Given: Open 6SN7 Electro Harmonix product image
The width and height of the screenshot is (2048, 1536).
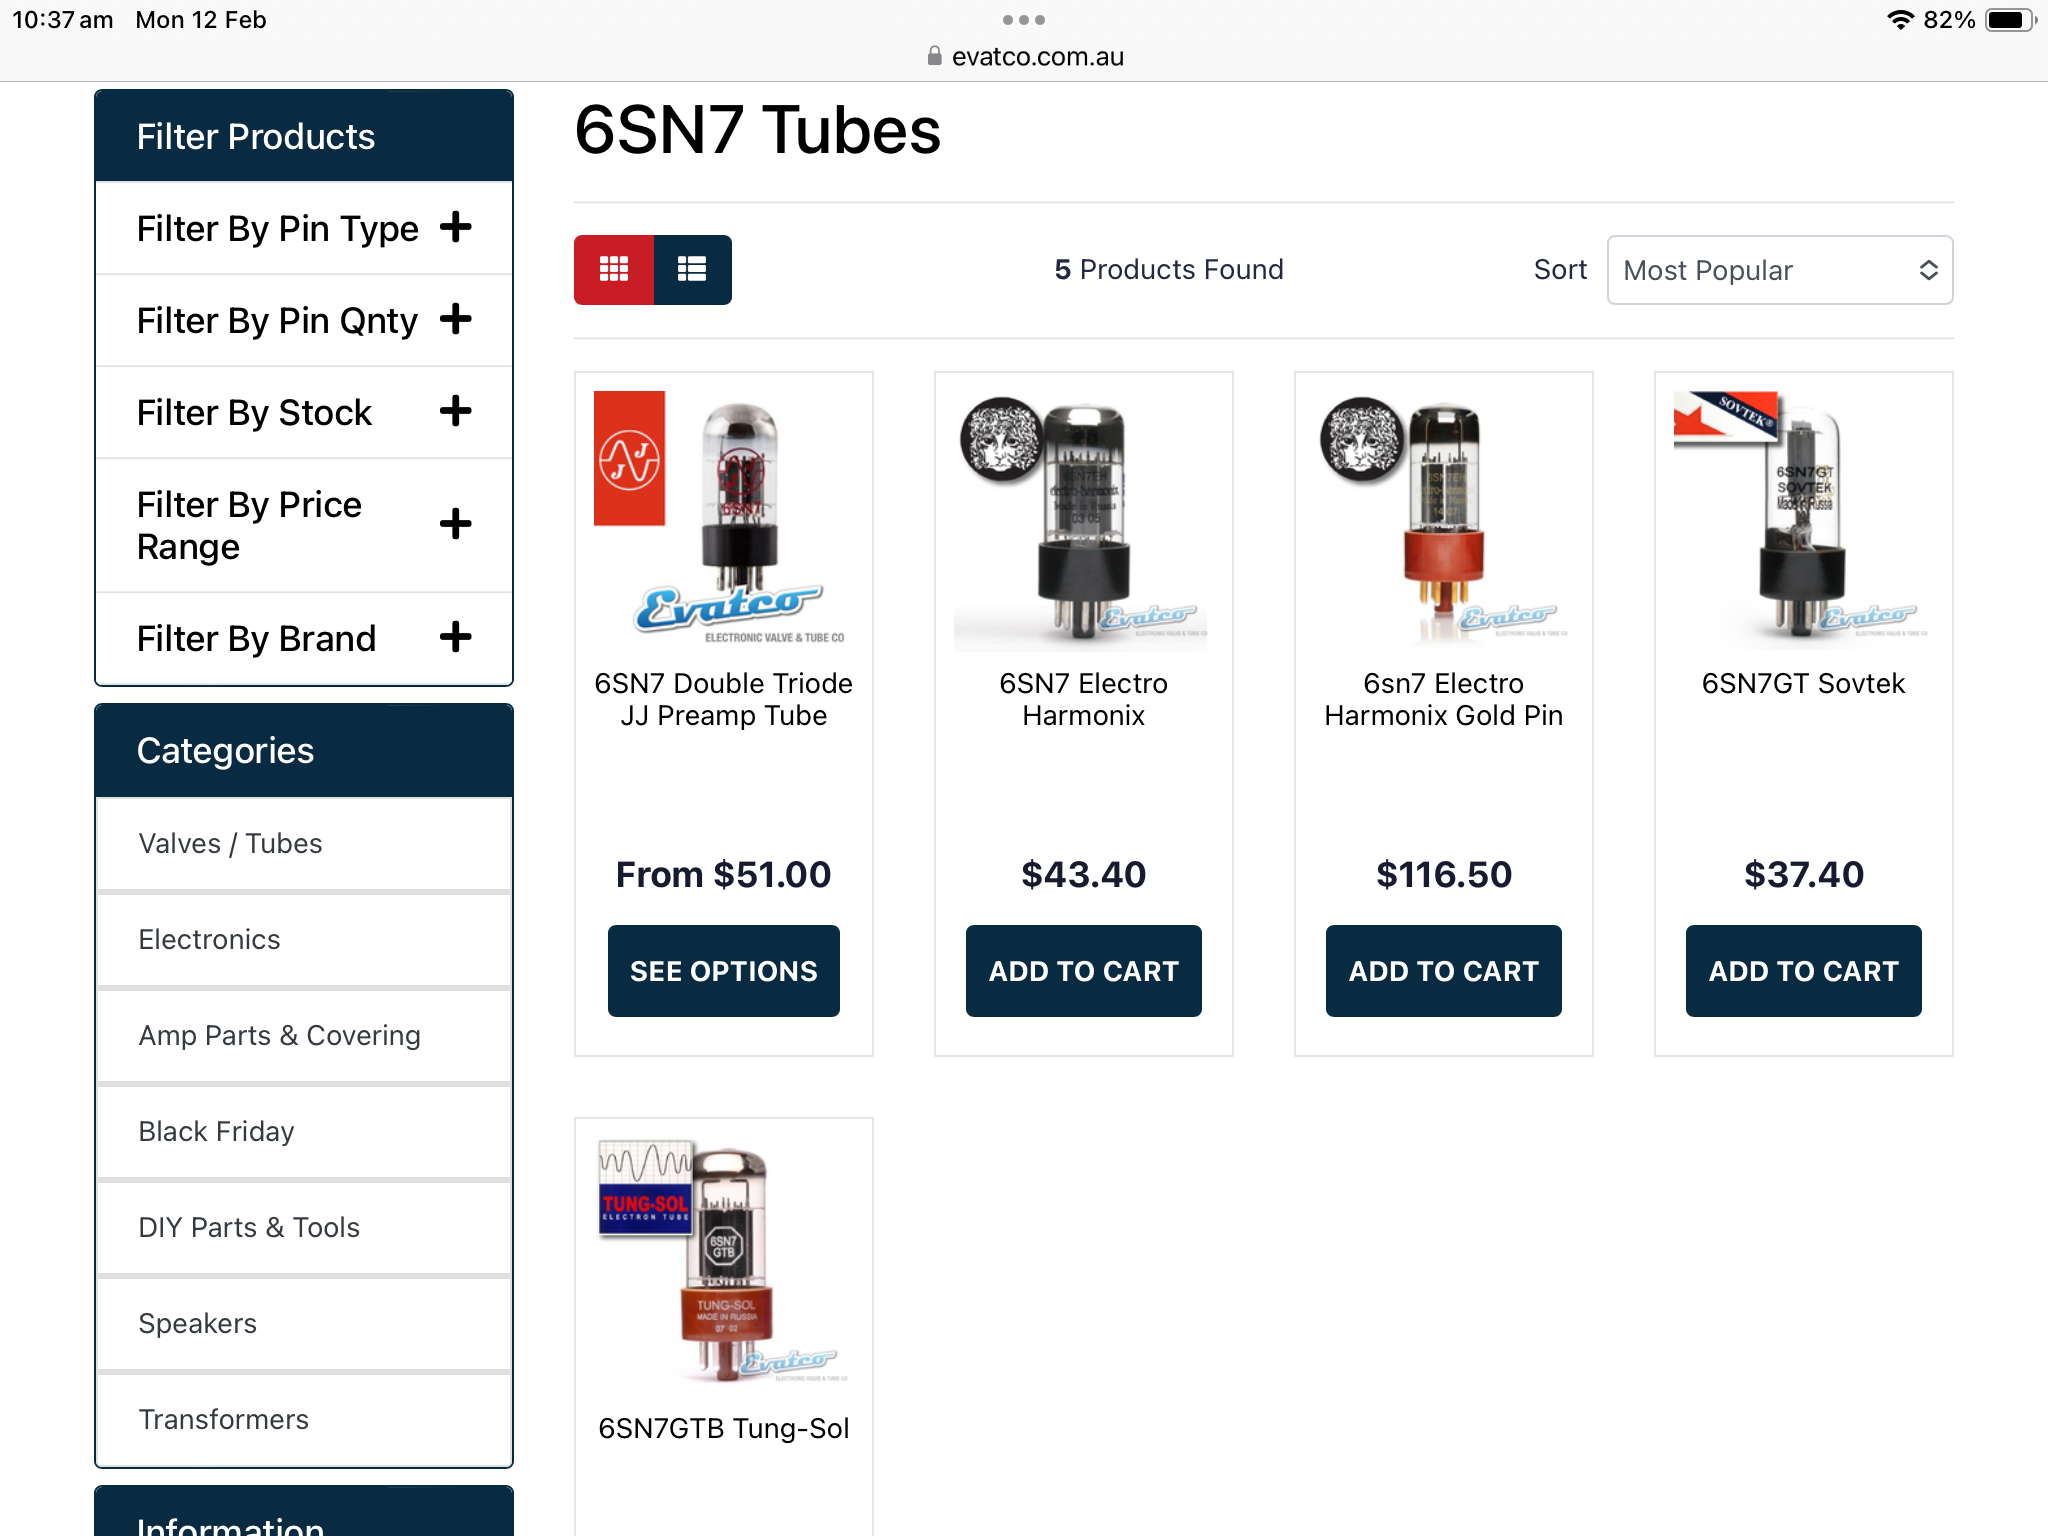Looking at the screenshot, I should click(1084, 520).
